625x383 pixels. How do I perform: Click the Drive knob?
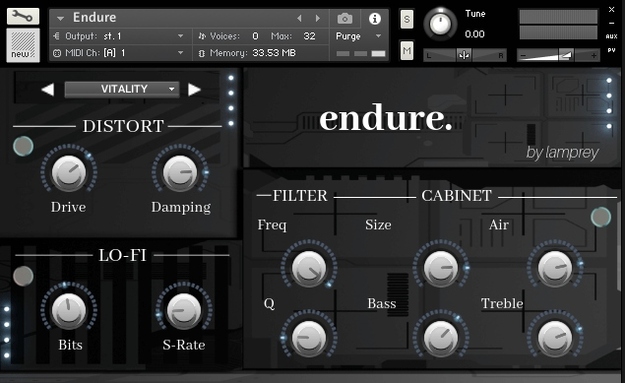click(69, 172)
